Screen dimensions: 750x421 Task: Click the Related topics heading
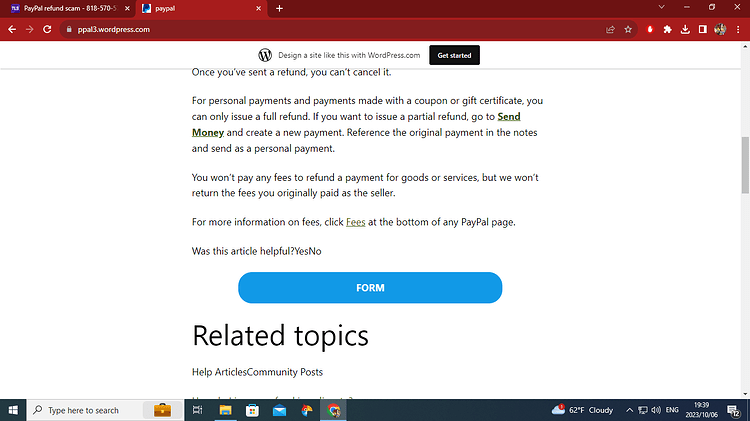click(280, 336)
